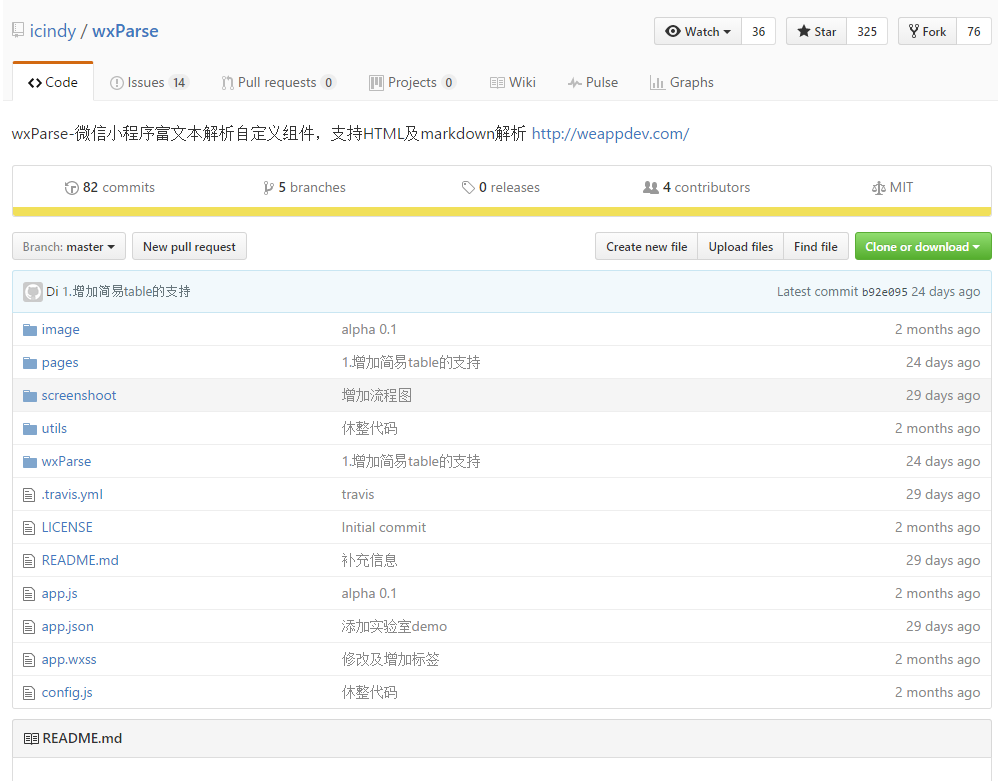
Task: Click the README.md file icon in list
Action: click(29, 561)
